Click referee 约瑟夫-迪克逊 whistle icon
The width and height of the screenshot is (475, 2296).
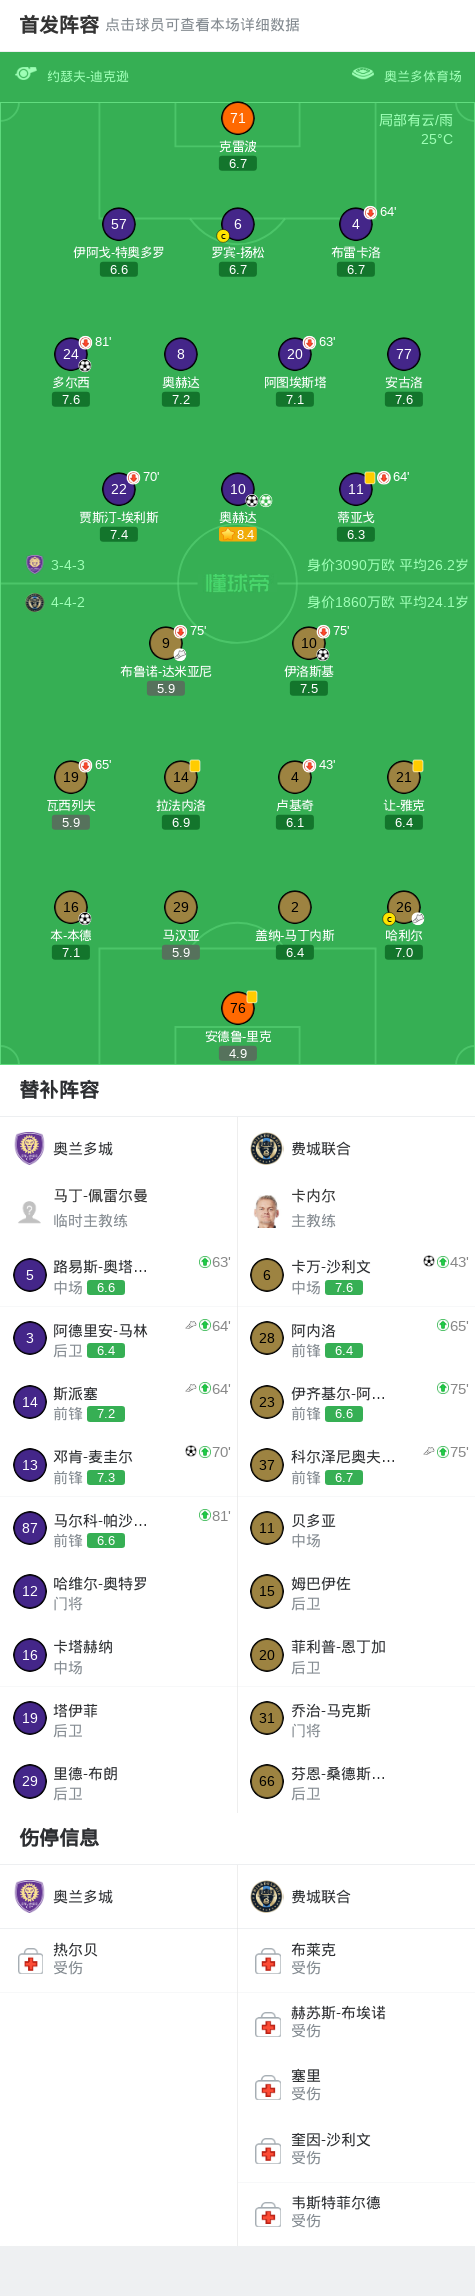26,75
